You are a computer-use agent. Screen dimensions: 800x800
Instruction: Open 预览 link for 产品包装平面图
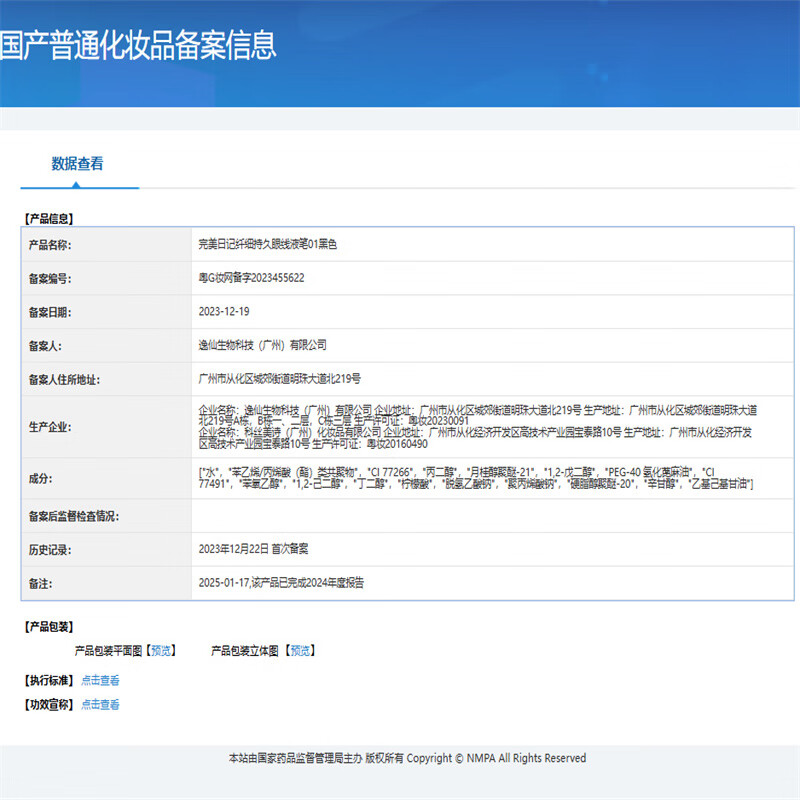(161, 651)
